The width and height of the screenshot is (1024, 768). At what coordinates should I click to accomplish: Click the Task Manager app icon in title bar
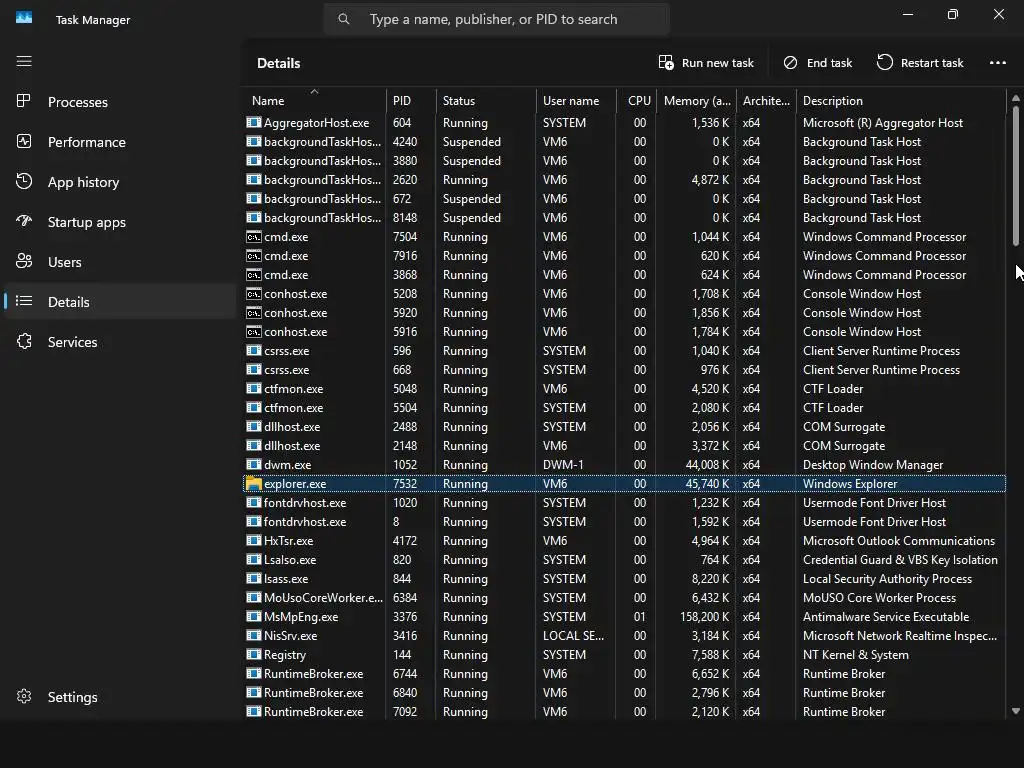[24, 18]
